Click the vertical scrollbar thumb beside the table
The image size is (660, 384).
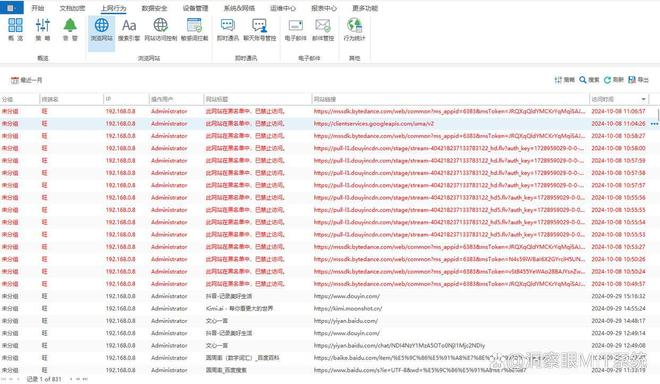(x=658, y=114)
